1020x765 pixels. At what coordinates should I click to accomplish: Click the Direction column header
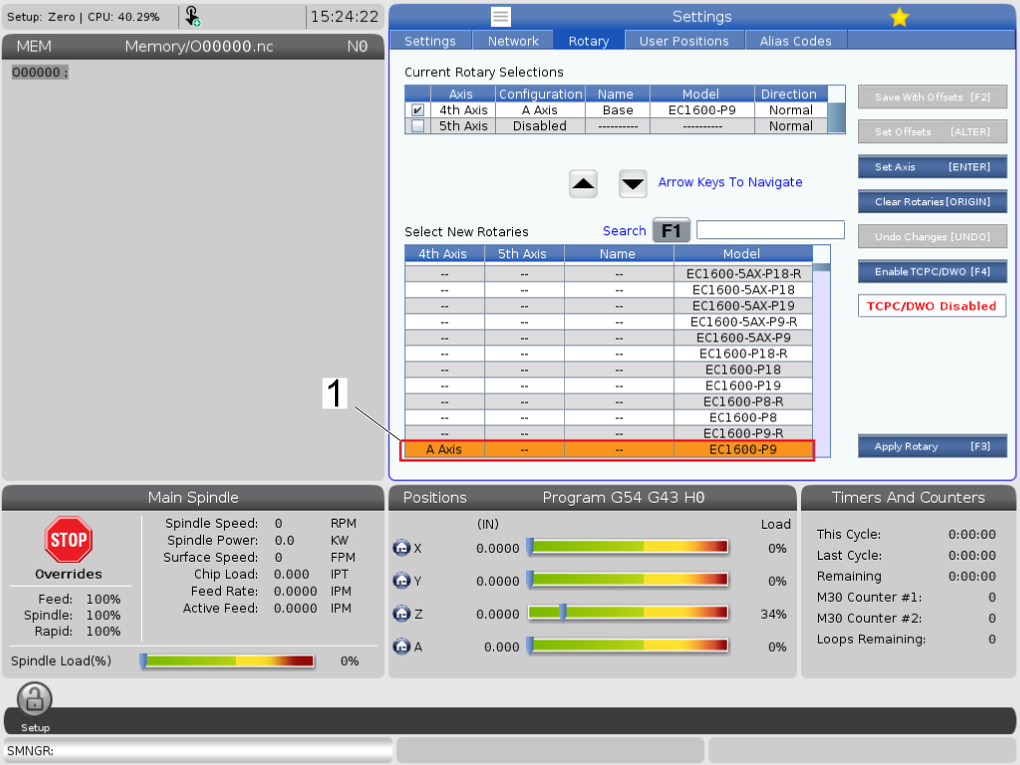pos(790,94)
